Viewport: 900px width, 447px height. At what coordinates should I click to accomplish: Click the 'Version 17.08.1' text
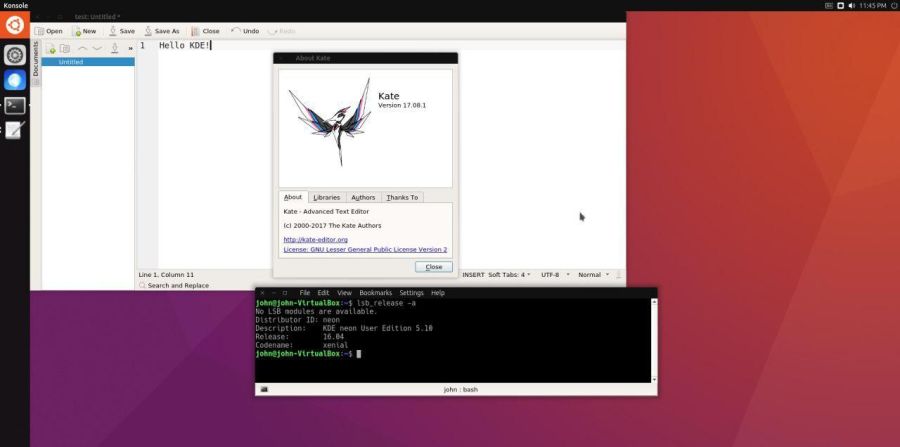tap(402, 106)
